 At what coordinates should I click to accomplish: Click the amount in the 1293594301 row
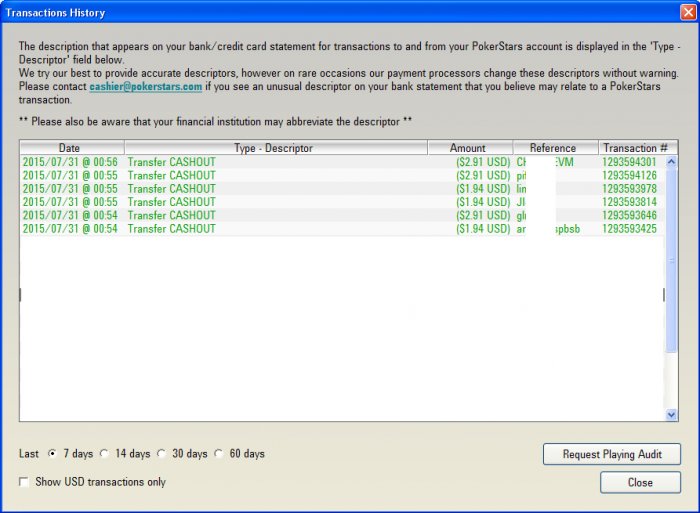point(483,162)
